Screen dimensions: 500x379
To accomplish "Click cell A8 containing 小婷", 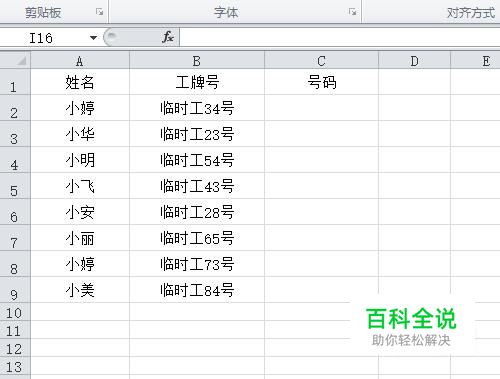I will [80, 264].
